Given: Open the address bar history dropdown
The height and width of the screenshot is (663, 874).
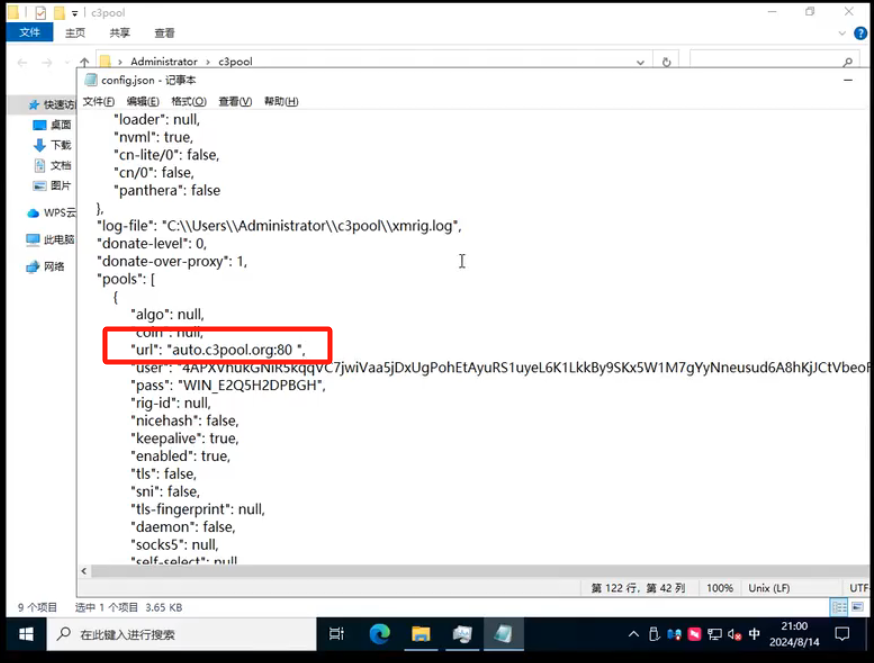Looking at the screenshot, I should (640, 62).
